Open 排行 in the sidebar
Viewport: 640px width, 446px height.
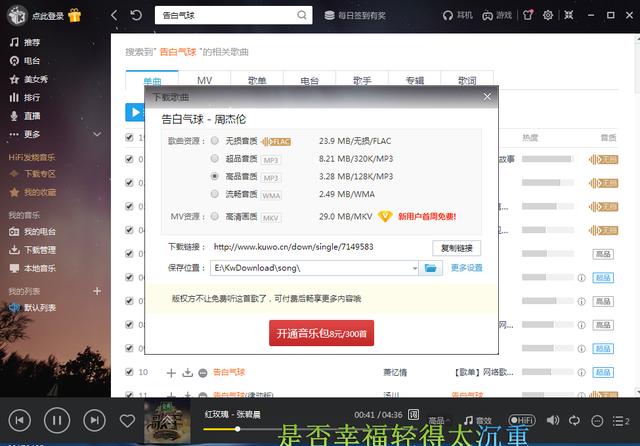click(25, 98)
